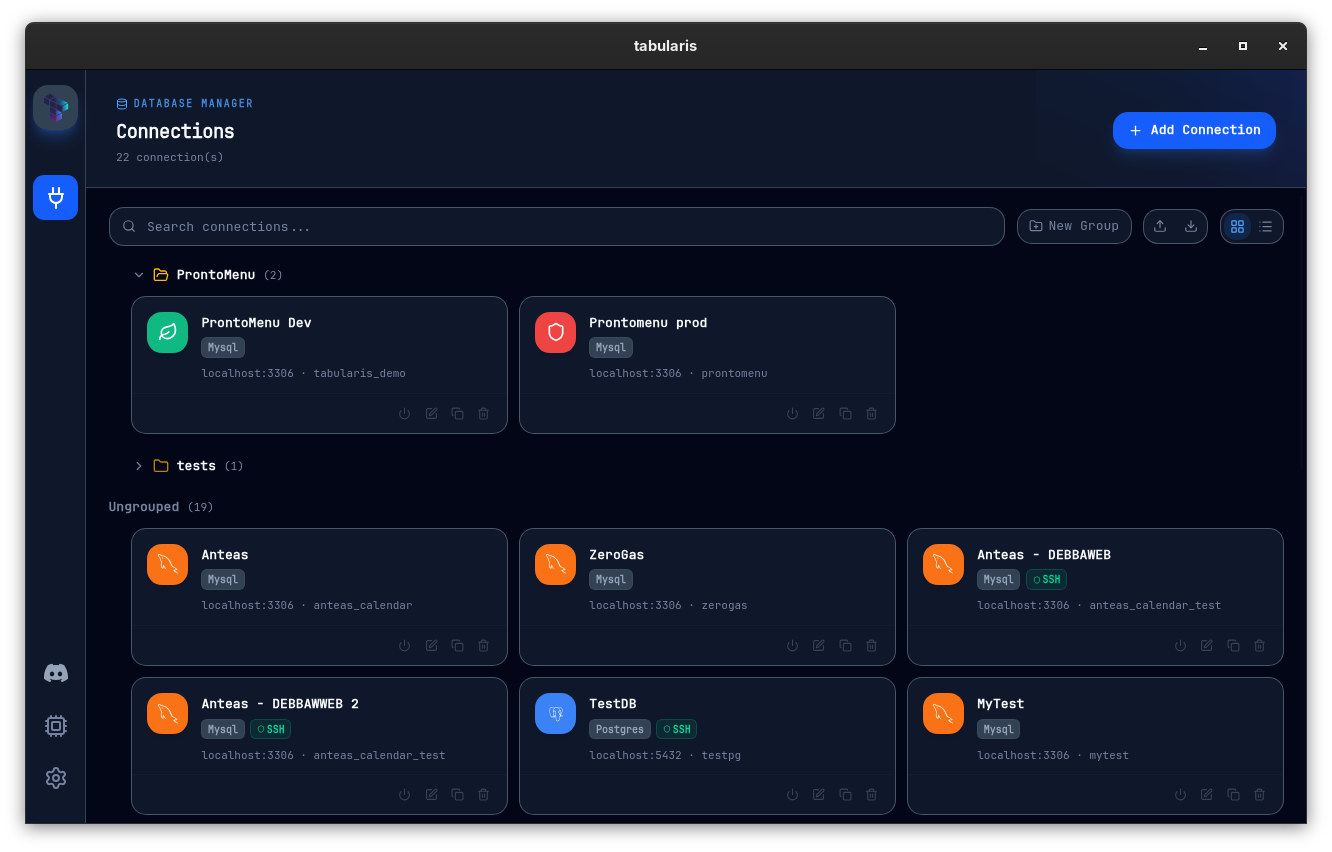Click "localhost:3306 · zerogas" text
The image size is (1332, 852).
click(x=668, y=605)
